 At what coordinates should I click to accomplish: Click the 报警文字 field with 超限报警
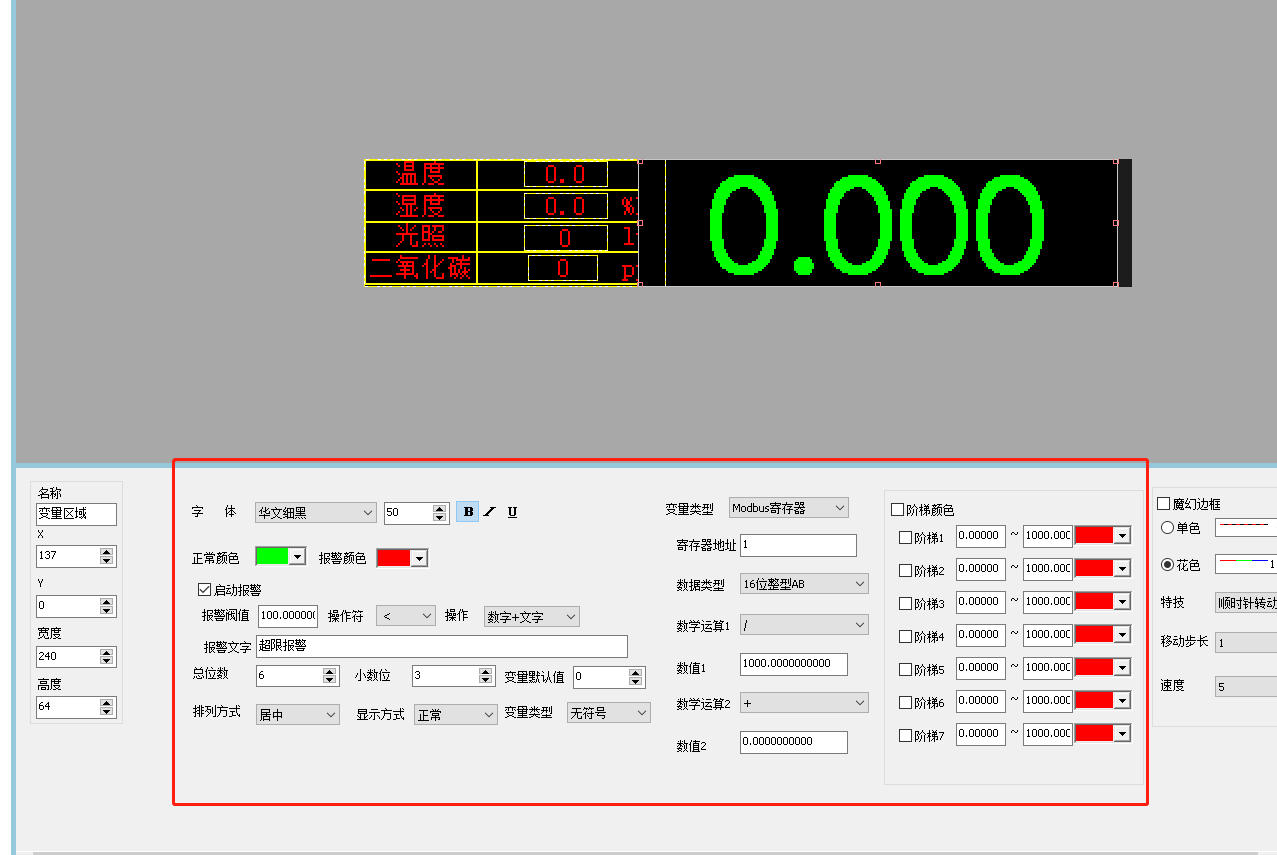click(x=441, y=646)
